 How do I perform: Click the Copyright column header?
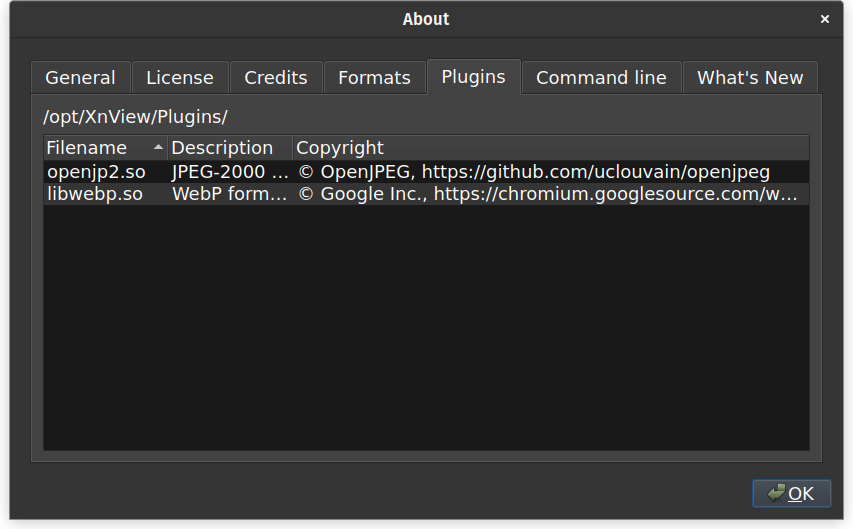click(x=340, y=148)
